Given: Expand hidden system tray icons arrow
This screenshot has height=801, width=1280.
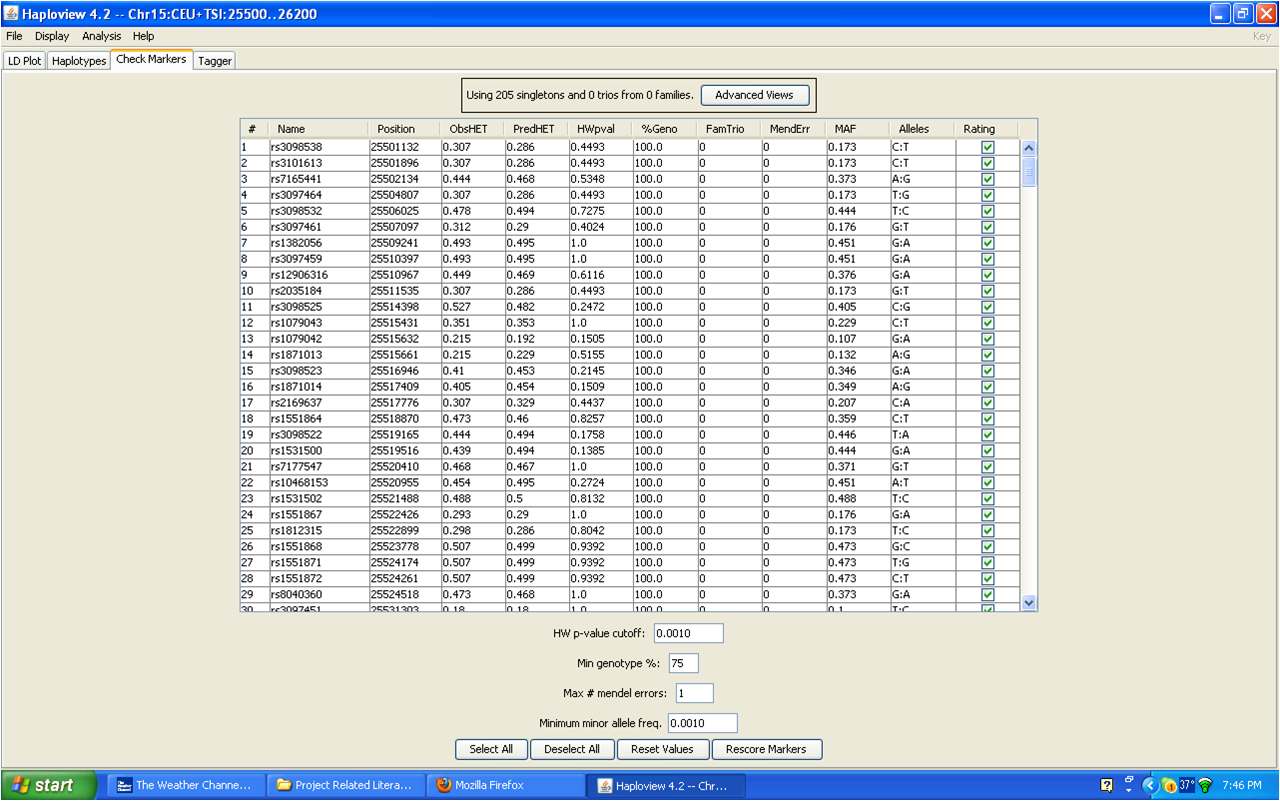Looking at the screenshot, I should (1150, 785).
